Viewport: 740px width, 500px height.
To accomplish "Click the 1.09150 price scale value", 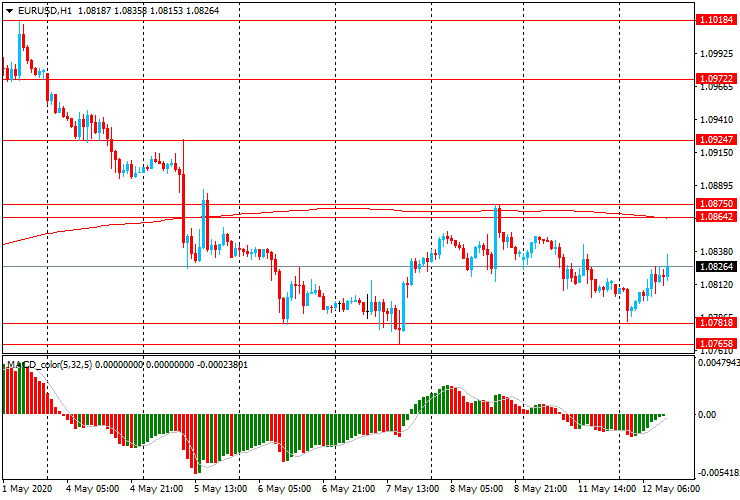I will pyautogui.click(x=716, y=153).
